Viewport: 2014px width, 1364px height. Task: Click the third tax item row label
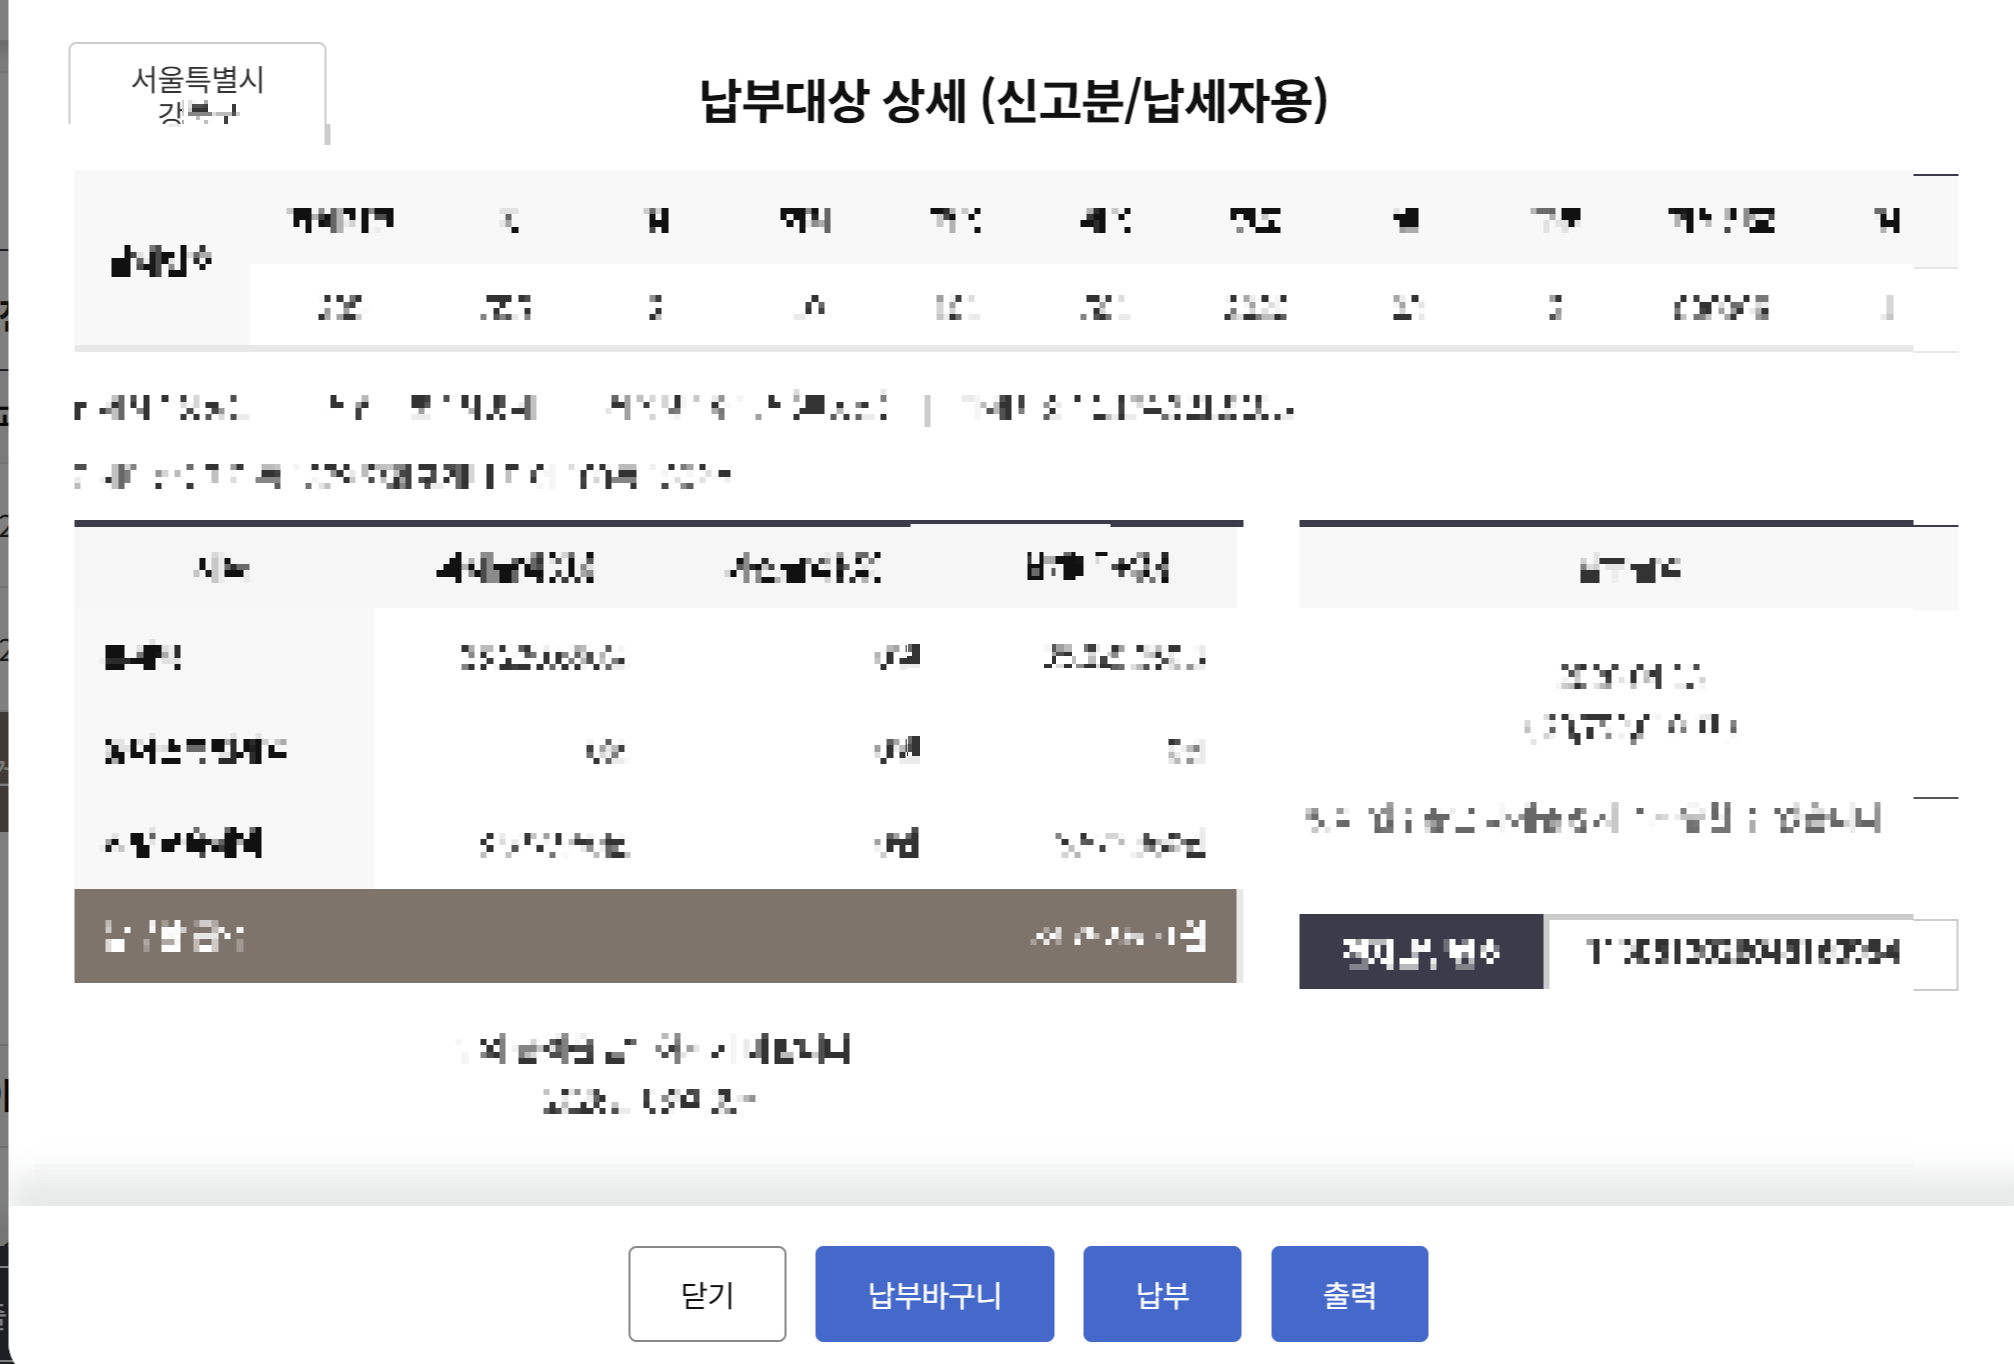pyautogui.click(x=184, y=843)
